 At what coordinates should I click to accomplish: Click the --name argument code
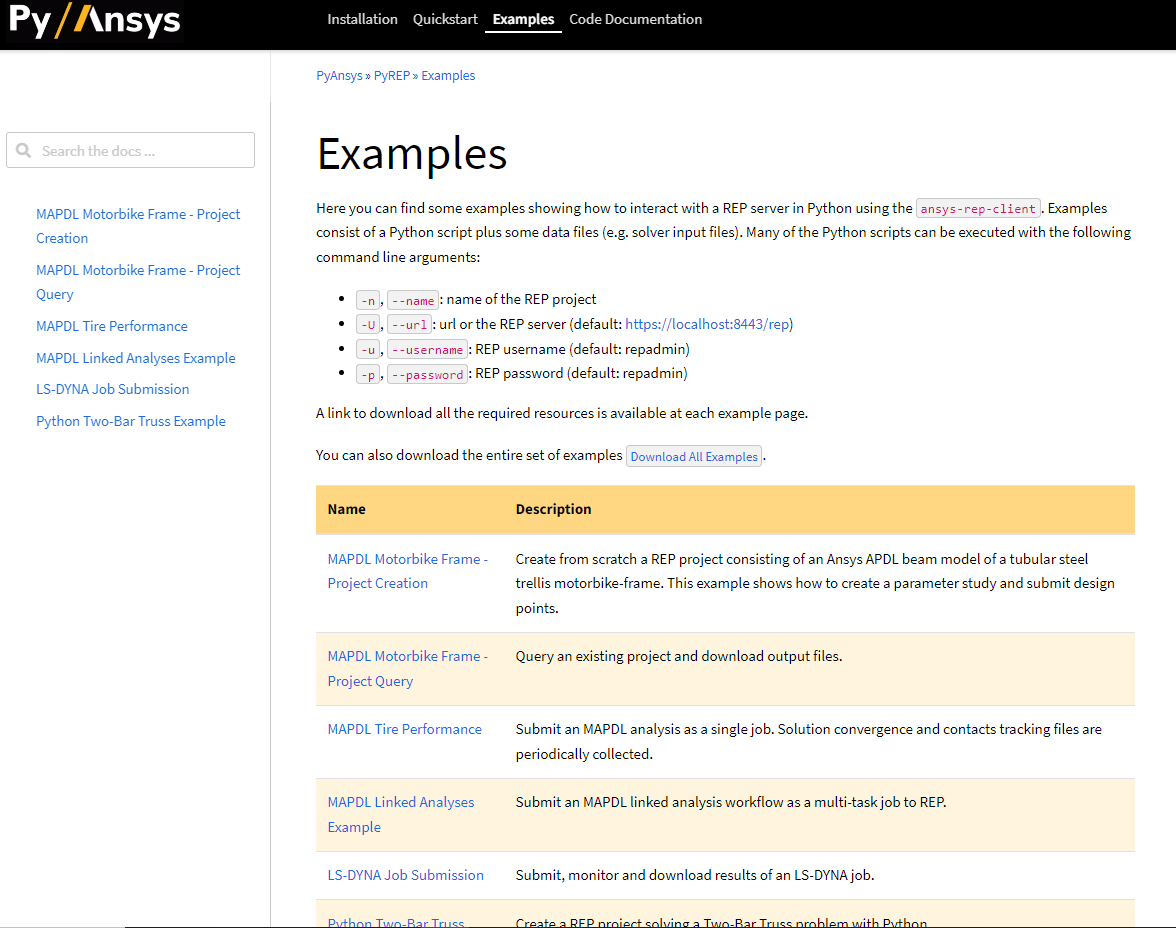(412, 300)
